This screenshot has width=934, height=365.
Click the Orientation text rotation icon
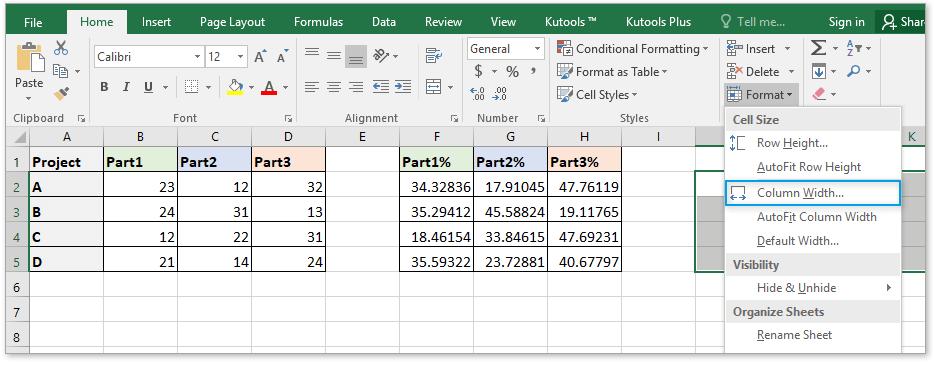point(381,57)
